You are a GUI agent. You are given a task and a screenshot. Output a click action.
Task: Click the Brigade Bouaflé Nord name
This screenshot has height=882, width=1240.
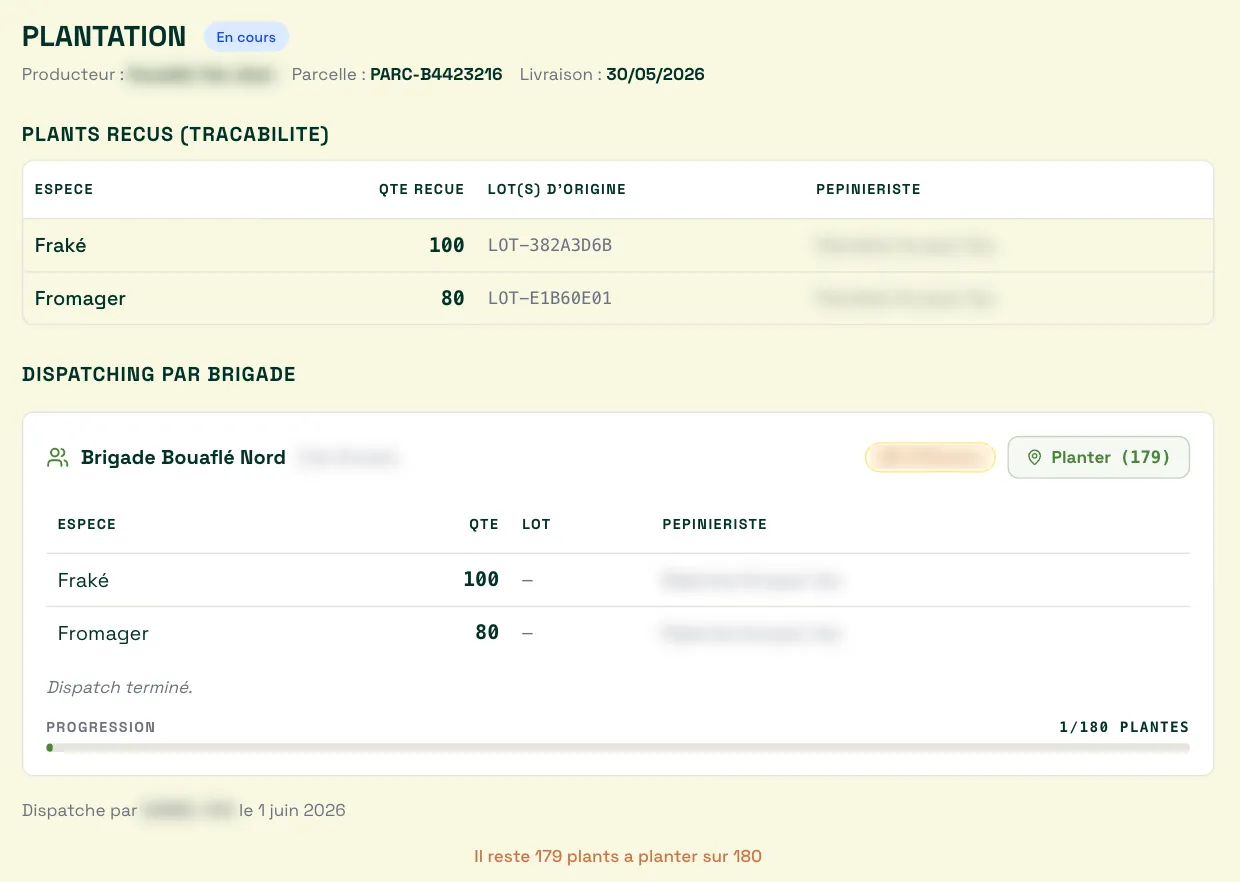(183, 457)
